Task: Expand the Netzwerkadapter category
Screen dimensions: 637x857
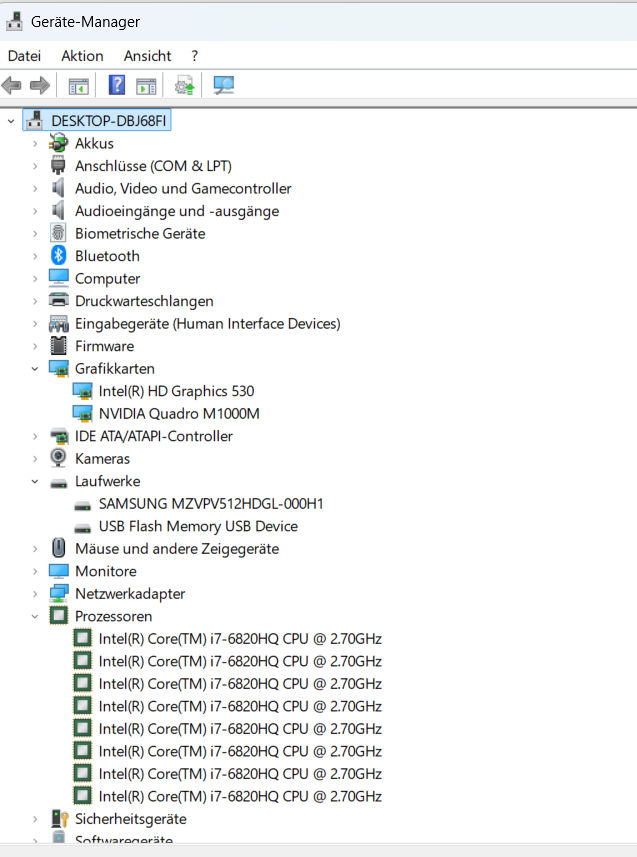Action: pyautogui.click(x=35, y=594)
